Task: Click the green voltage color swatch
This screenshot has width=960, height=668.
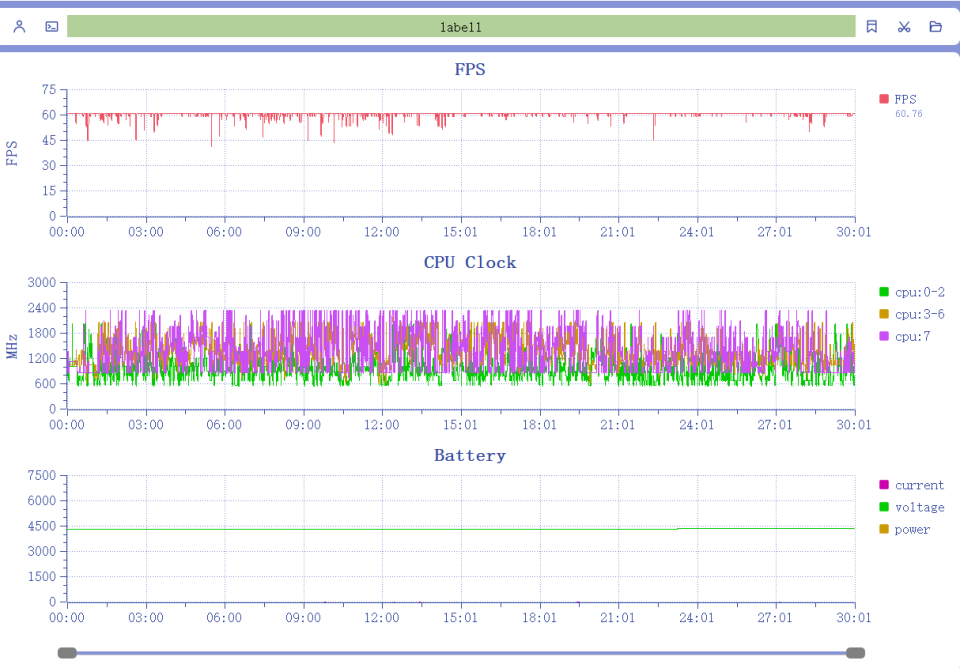Action: tap(884, 506)
